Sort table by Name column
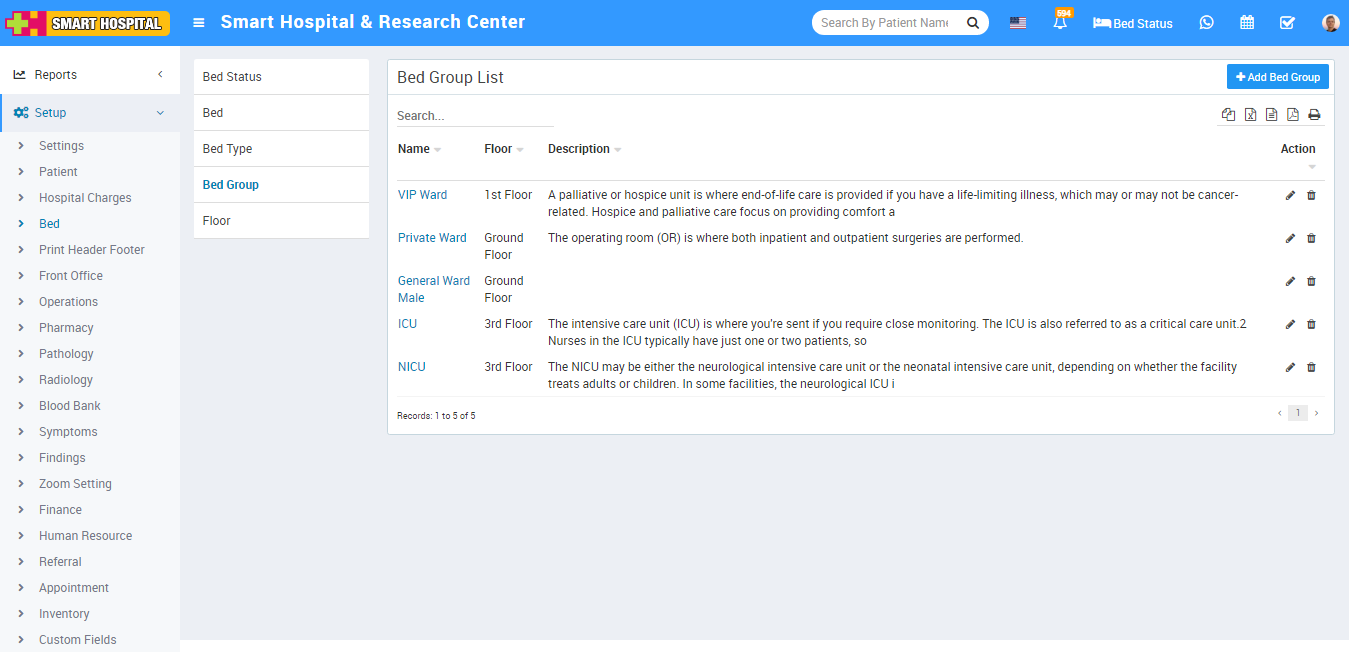 pyautogui.click(x=414, y=149)
